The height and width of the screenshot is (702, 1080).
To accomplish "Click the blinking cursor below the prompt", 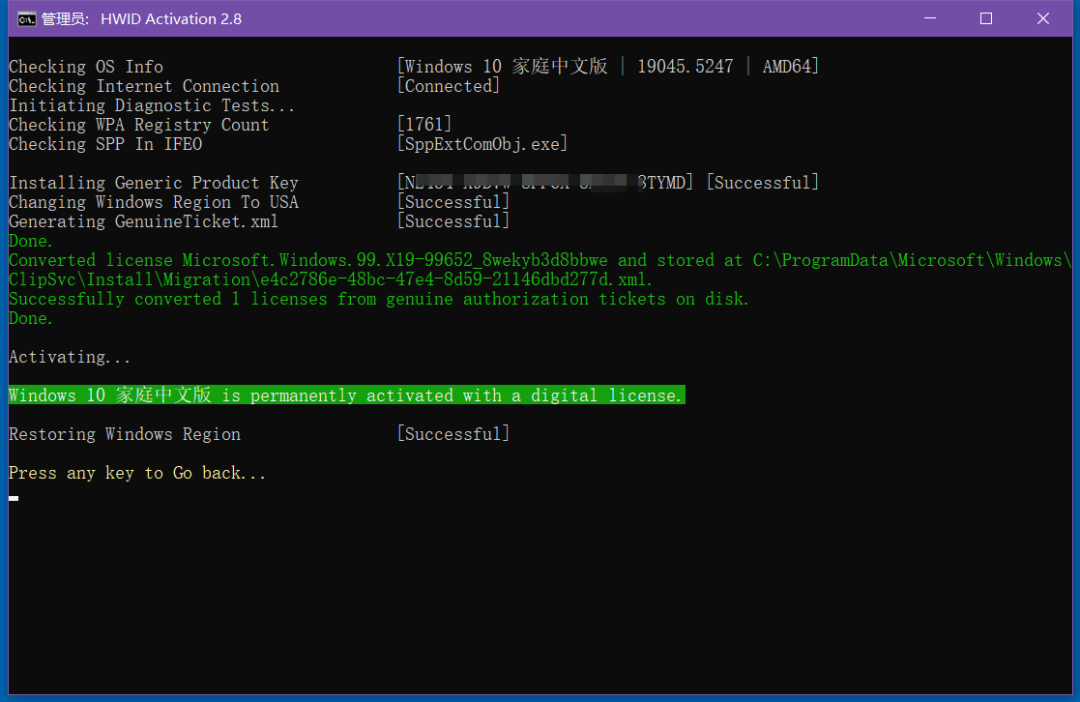I will 14,497.
